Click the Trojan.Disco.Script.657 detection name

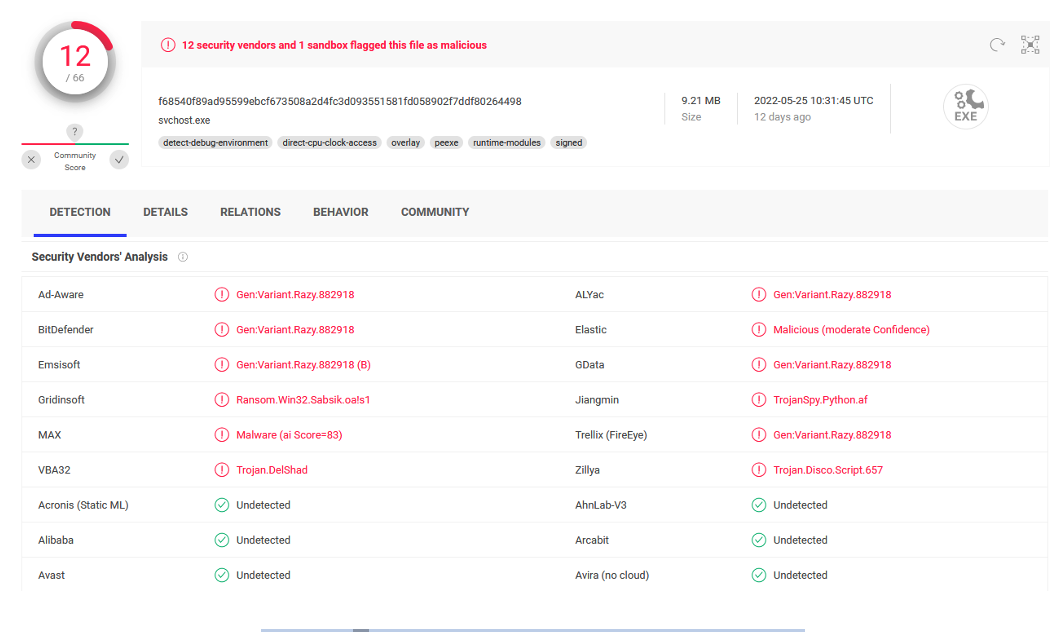(828, 470)
